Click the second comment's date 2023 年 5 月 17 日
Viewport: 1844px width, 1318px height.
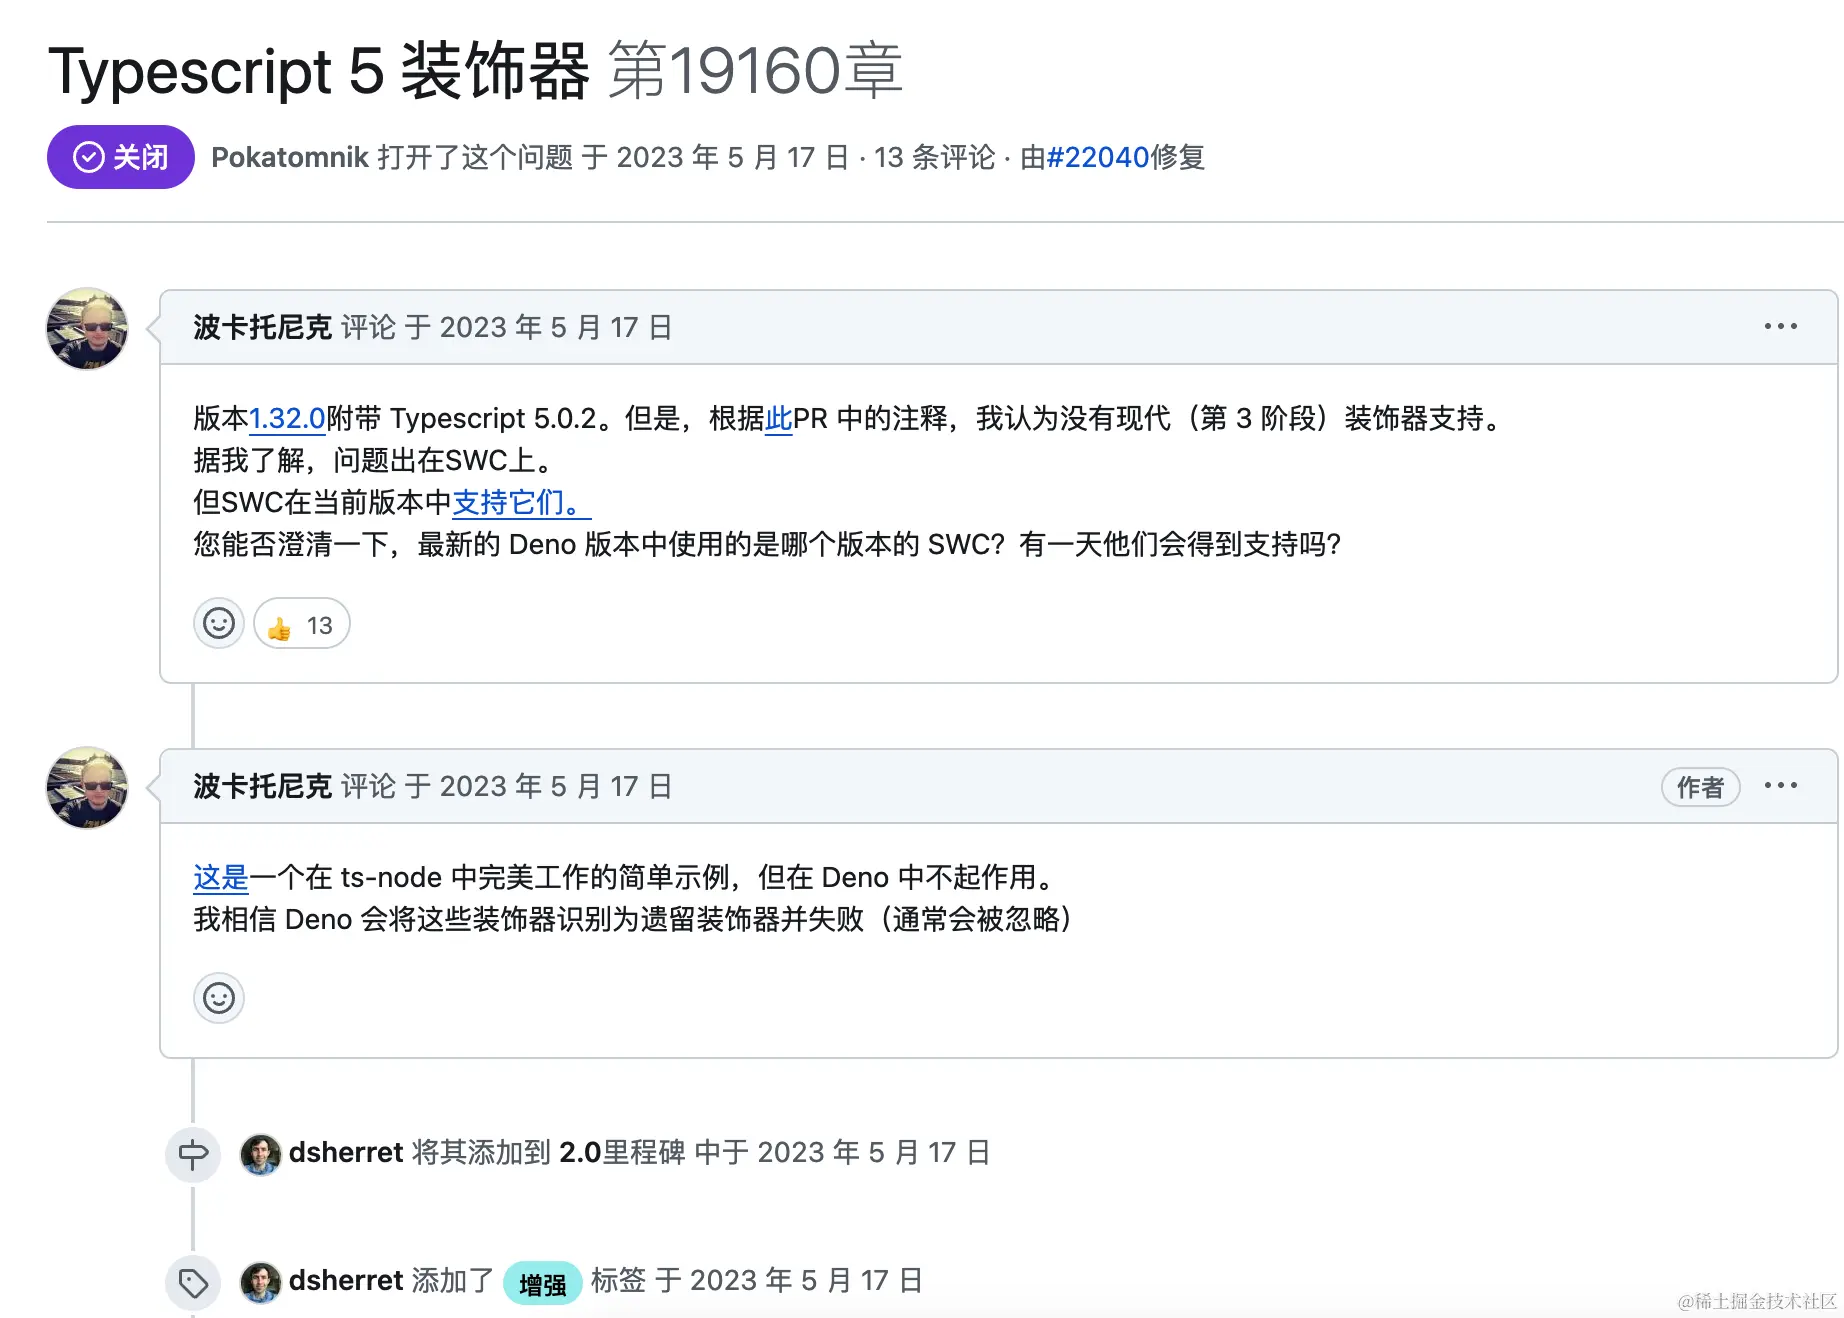(x=557, y=786)
